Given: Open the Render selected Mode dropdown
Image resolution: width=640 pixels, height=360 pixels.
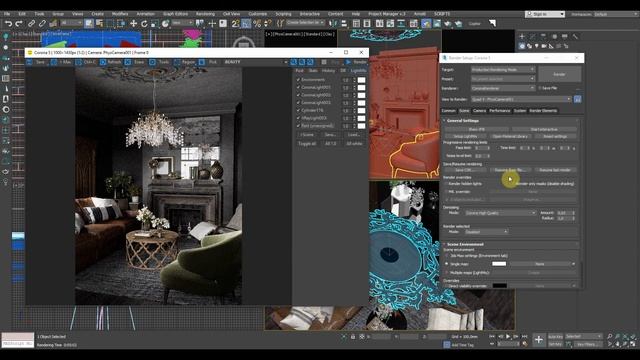Looking at the screenshot, I should coord(486,232).
